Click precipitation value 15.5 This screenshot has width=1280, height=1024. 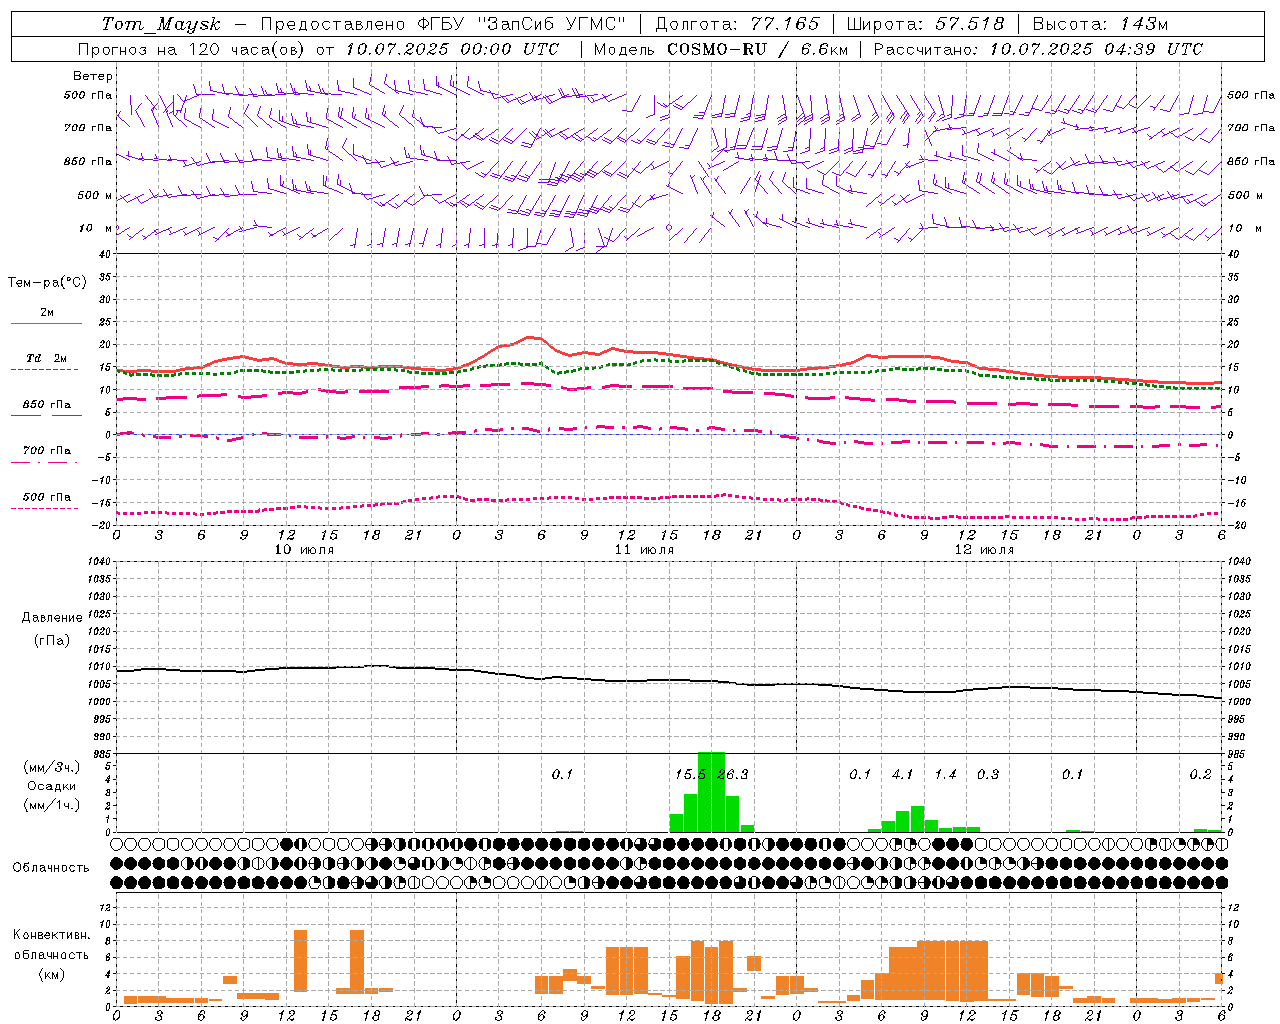[690, 775]
